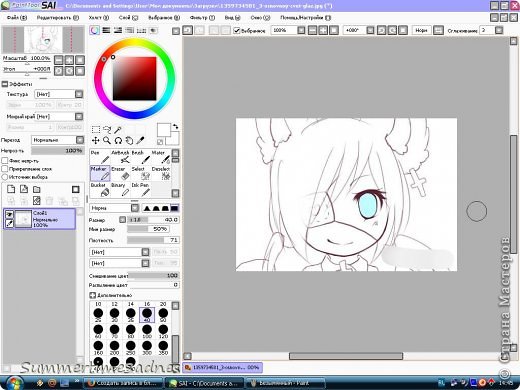
Task: Create a new layer folder
Action: pyautogui.click(x=37, y=189)
